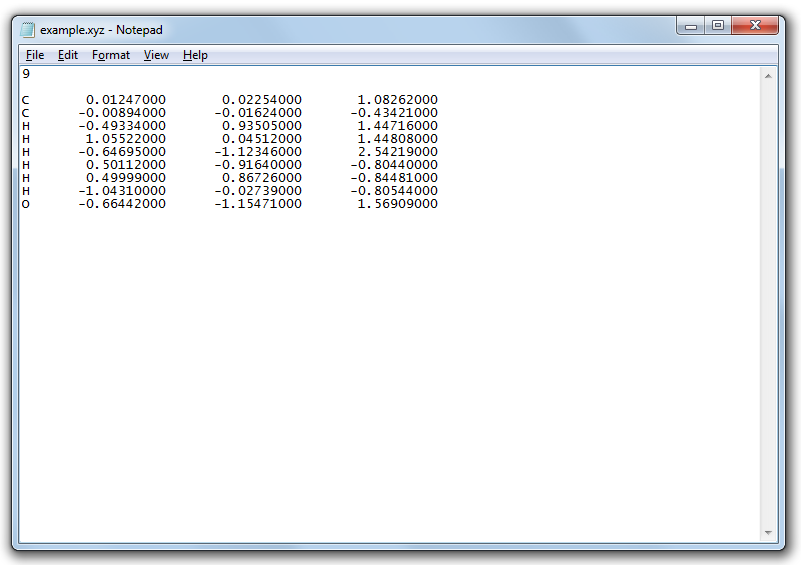Click the value -1.15471000

pyautogui.click(x=258, y=204)
